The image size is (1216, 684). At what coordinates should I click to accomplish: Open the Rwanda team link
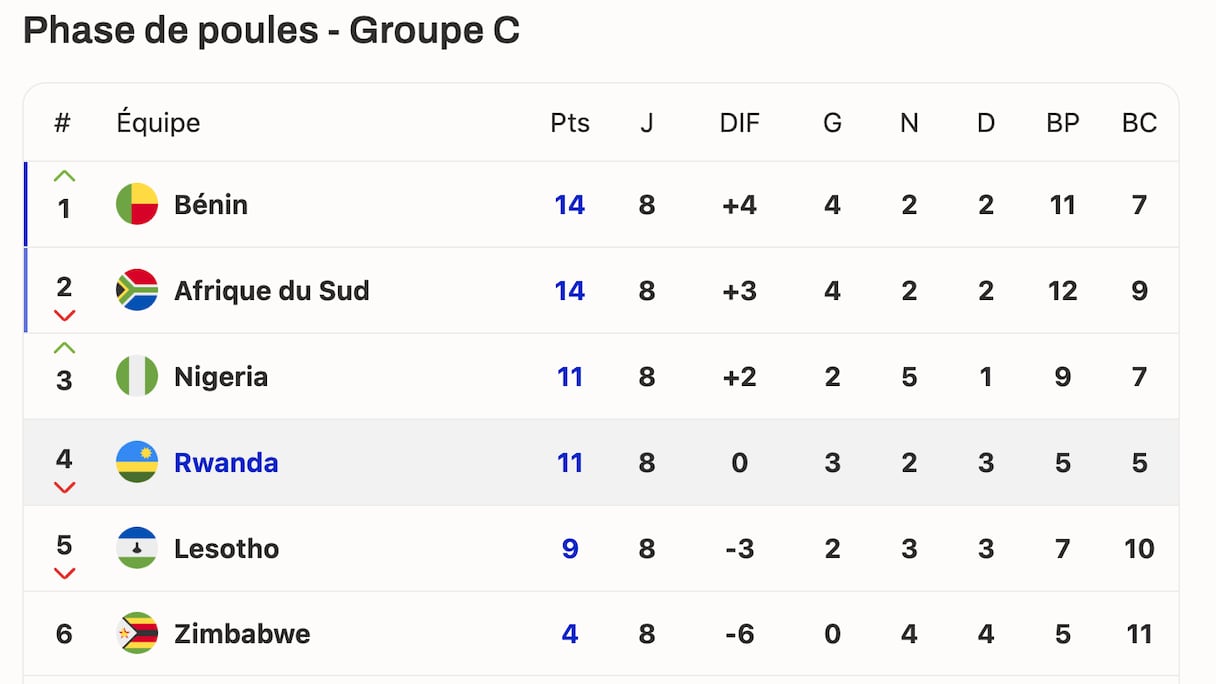(226, 462)
